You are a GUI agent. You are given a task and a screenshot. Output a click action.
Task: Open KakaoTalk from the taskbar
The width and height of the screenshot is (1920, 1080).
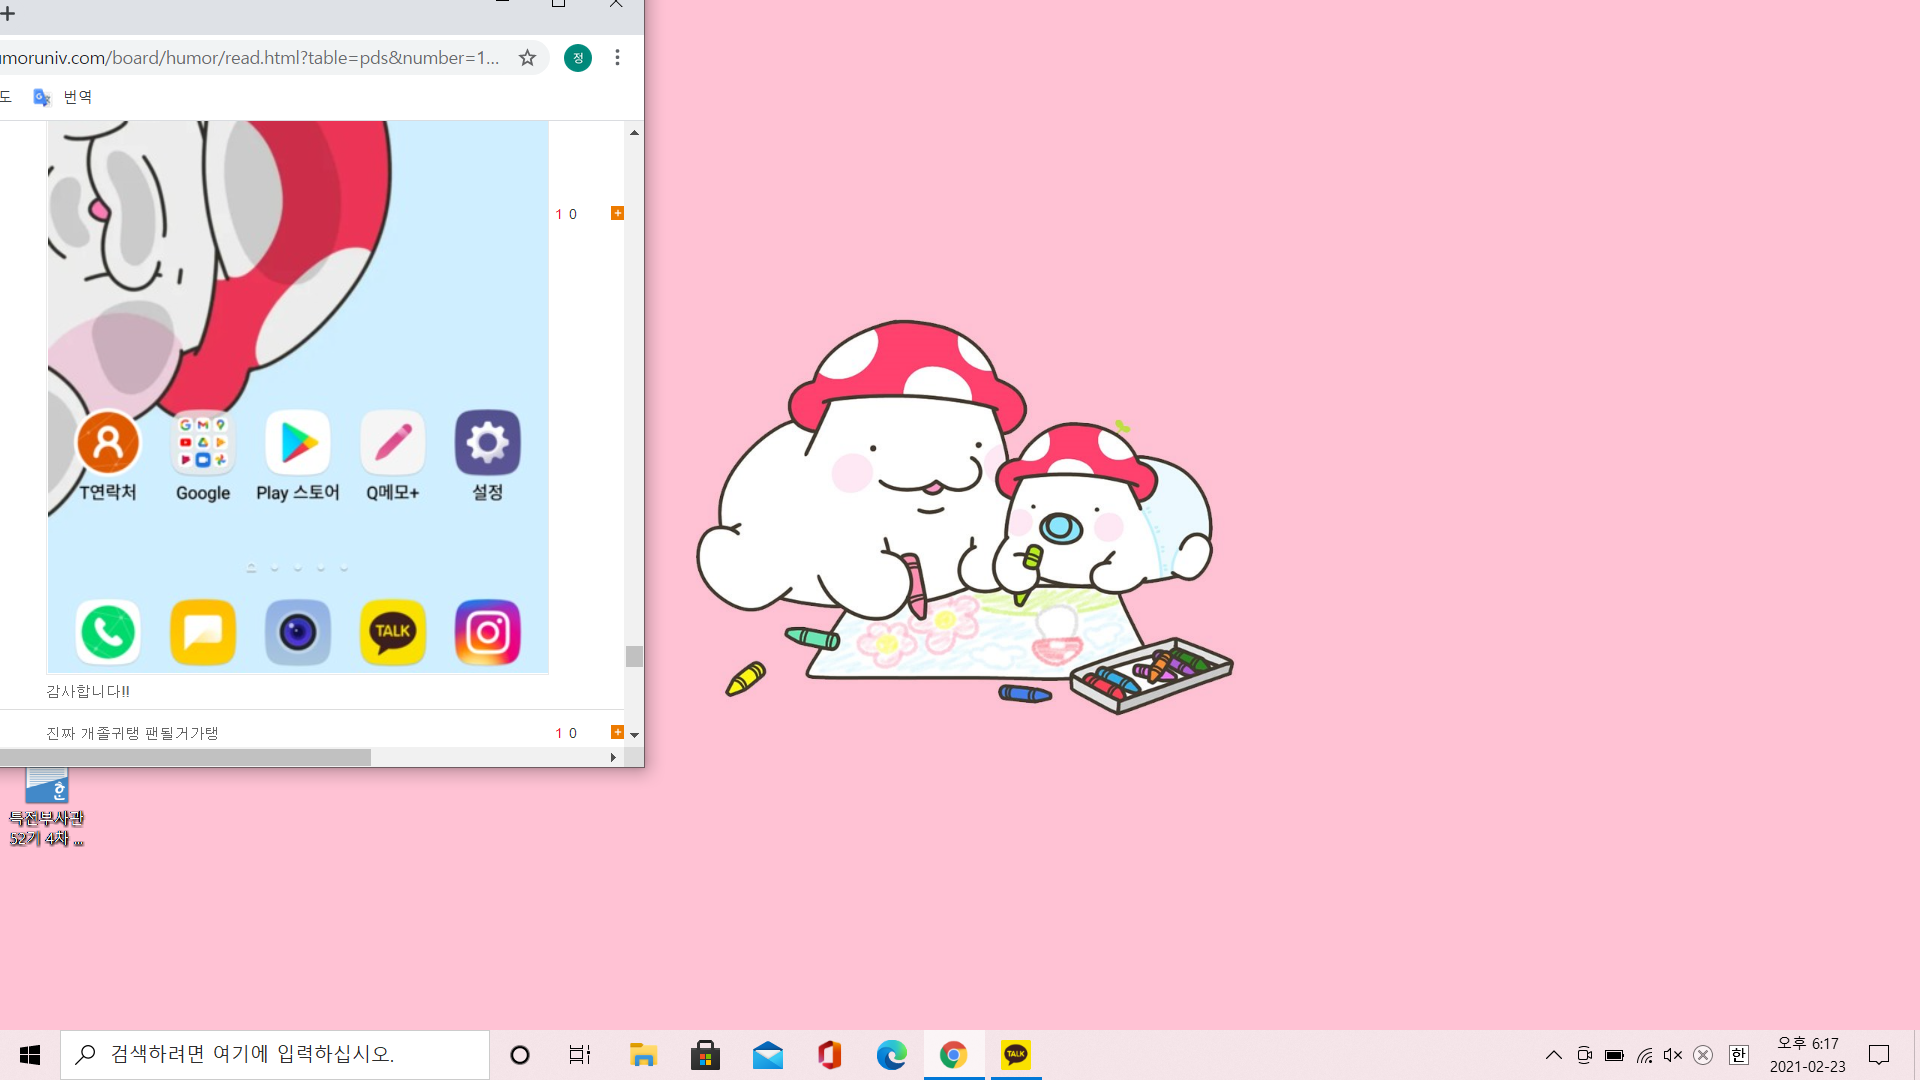point(1016,1055)
